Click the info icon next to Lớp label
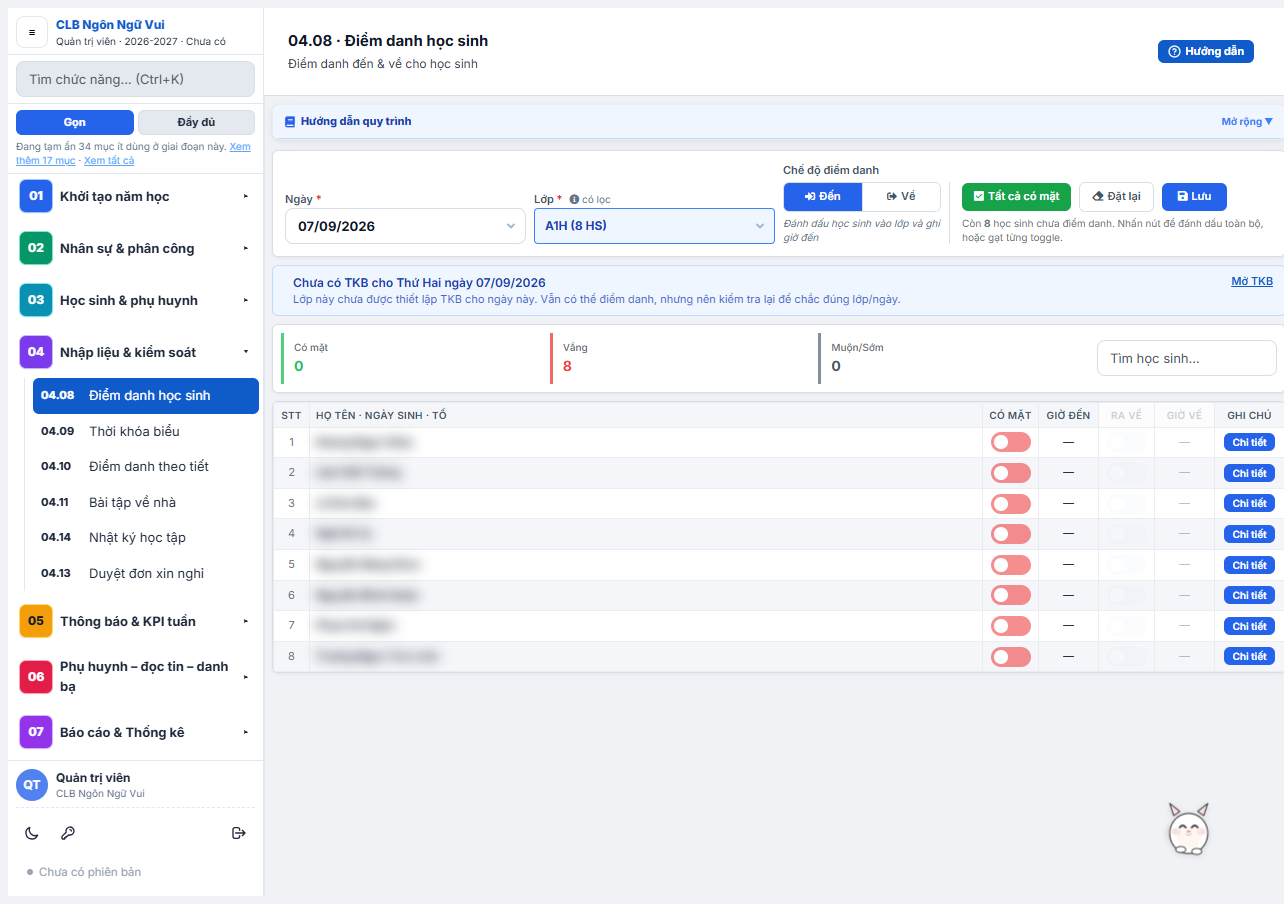1284x904 pixels. (x=574, y=199)
